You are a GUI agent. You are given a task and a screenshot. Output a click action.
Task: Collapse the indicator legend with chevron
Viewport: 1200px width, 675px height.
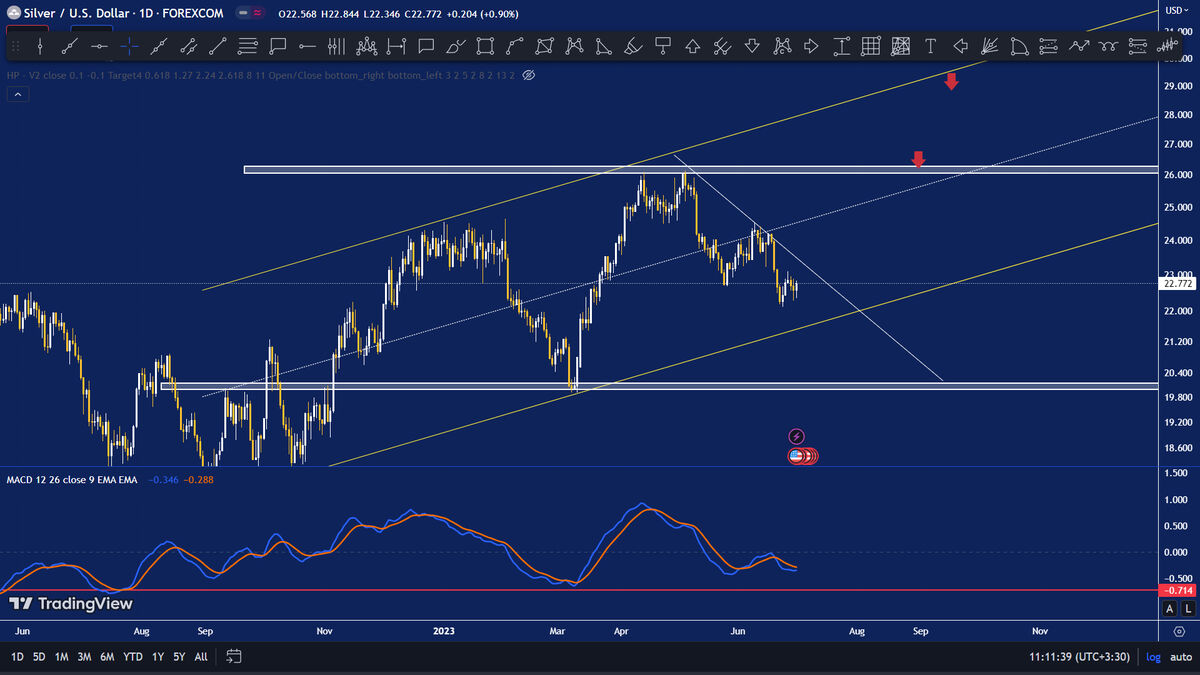pyautogui.click(x=18, y=94)
